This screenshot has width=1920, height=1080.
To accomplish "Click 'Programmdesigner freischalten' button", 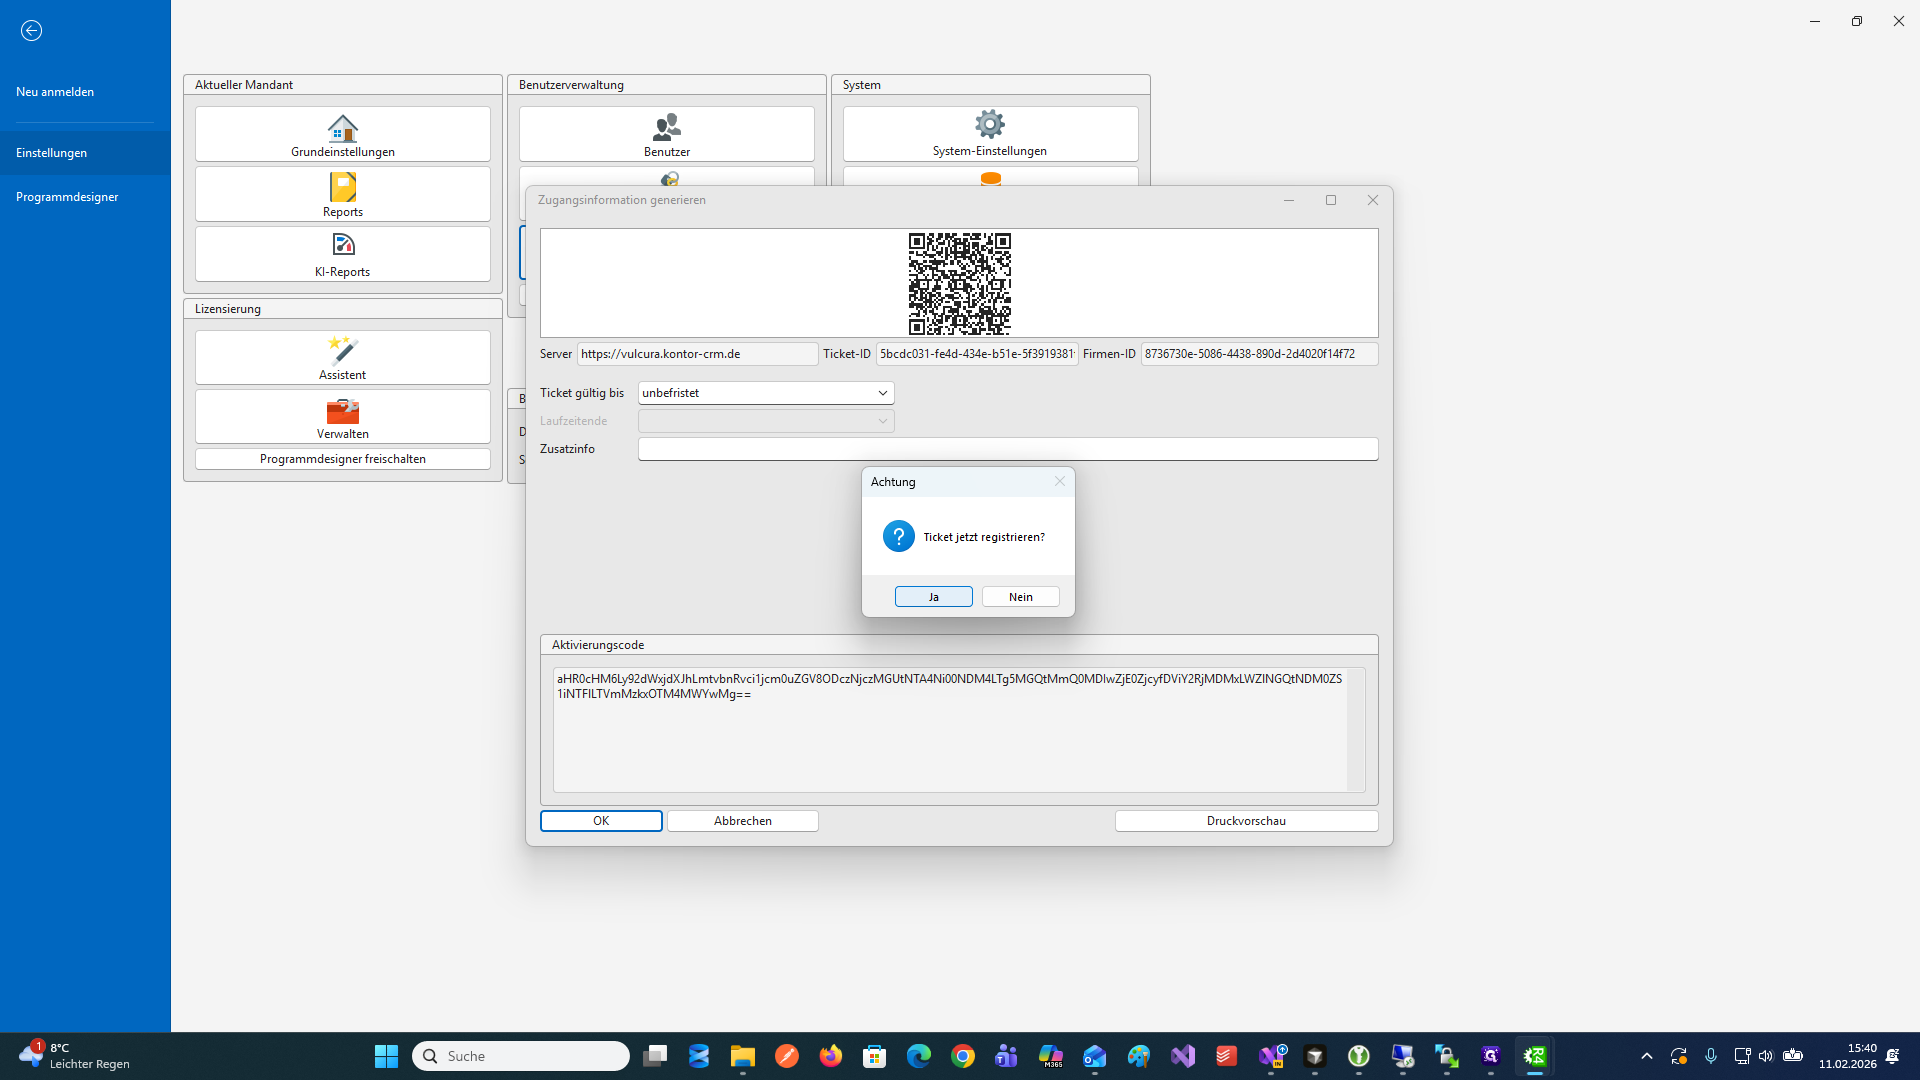I will (x=342, y=459).
